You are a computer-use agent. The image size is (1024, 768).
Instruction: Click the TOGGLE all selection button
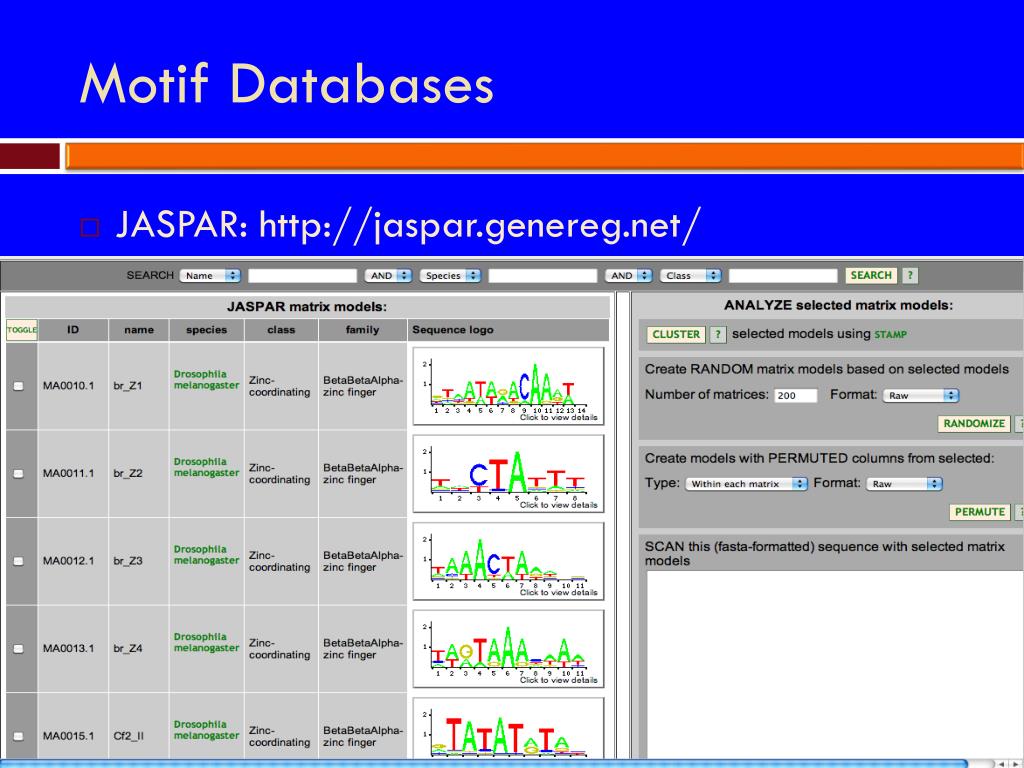tap(22, 330)
